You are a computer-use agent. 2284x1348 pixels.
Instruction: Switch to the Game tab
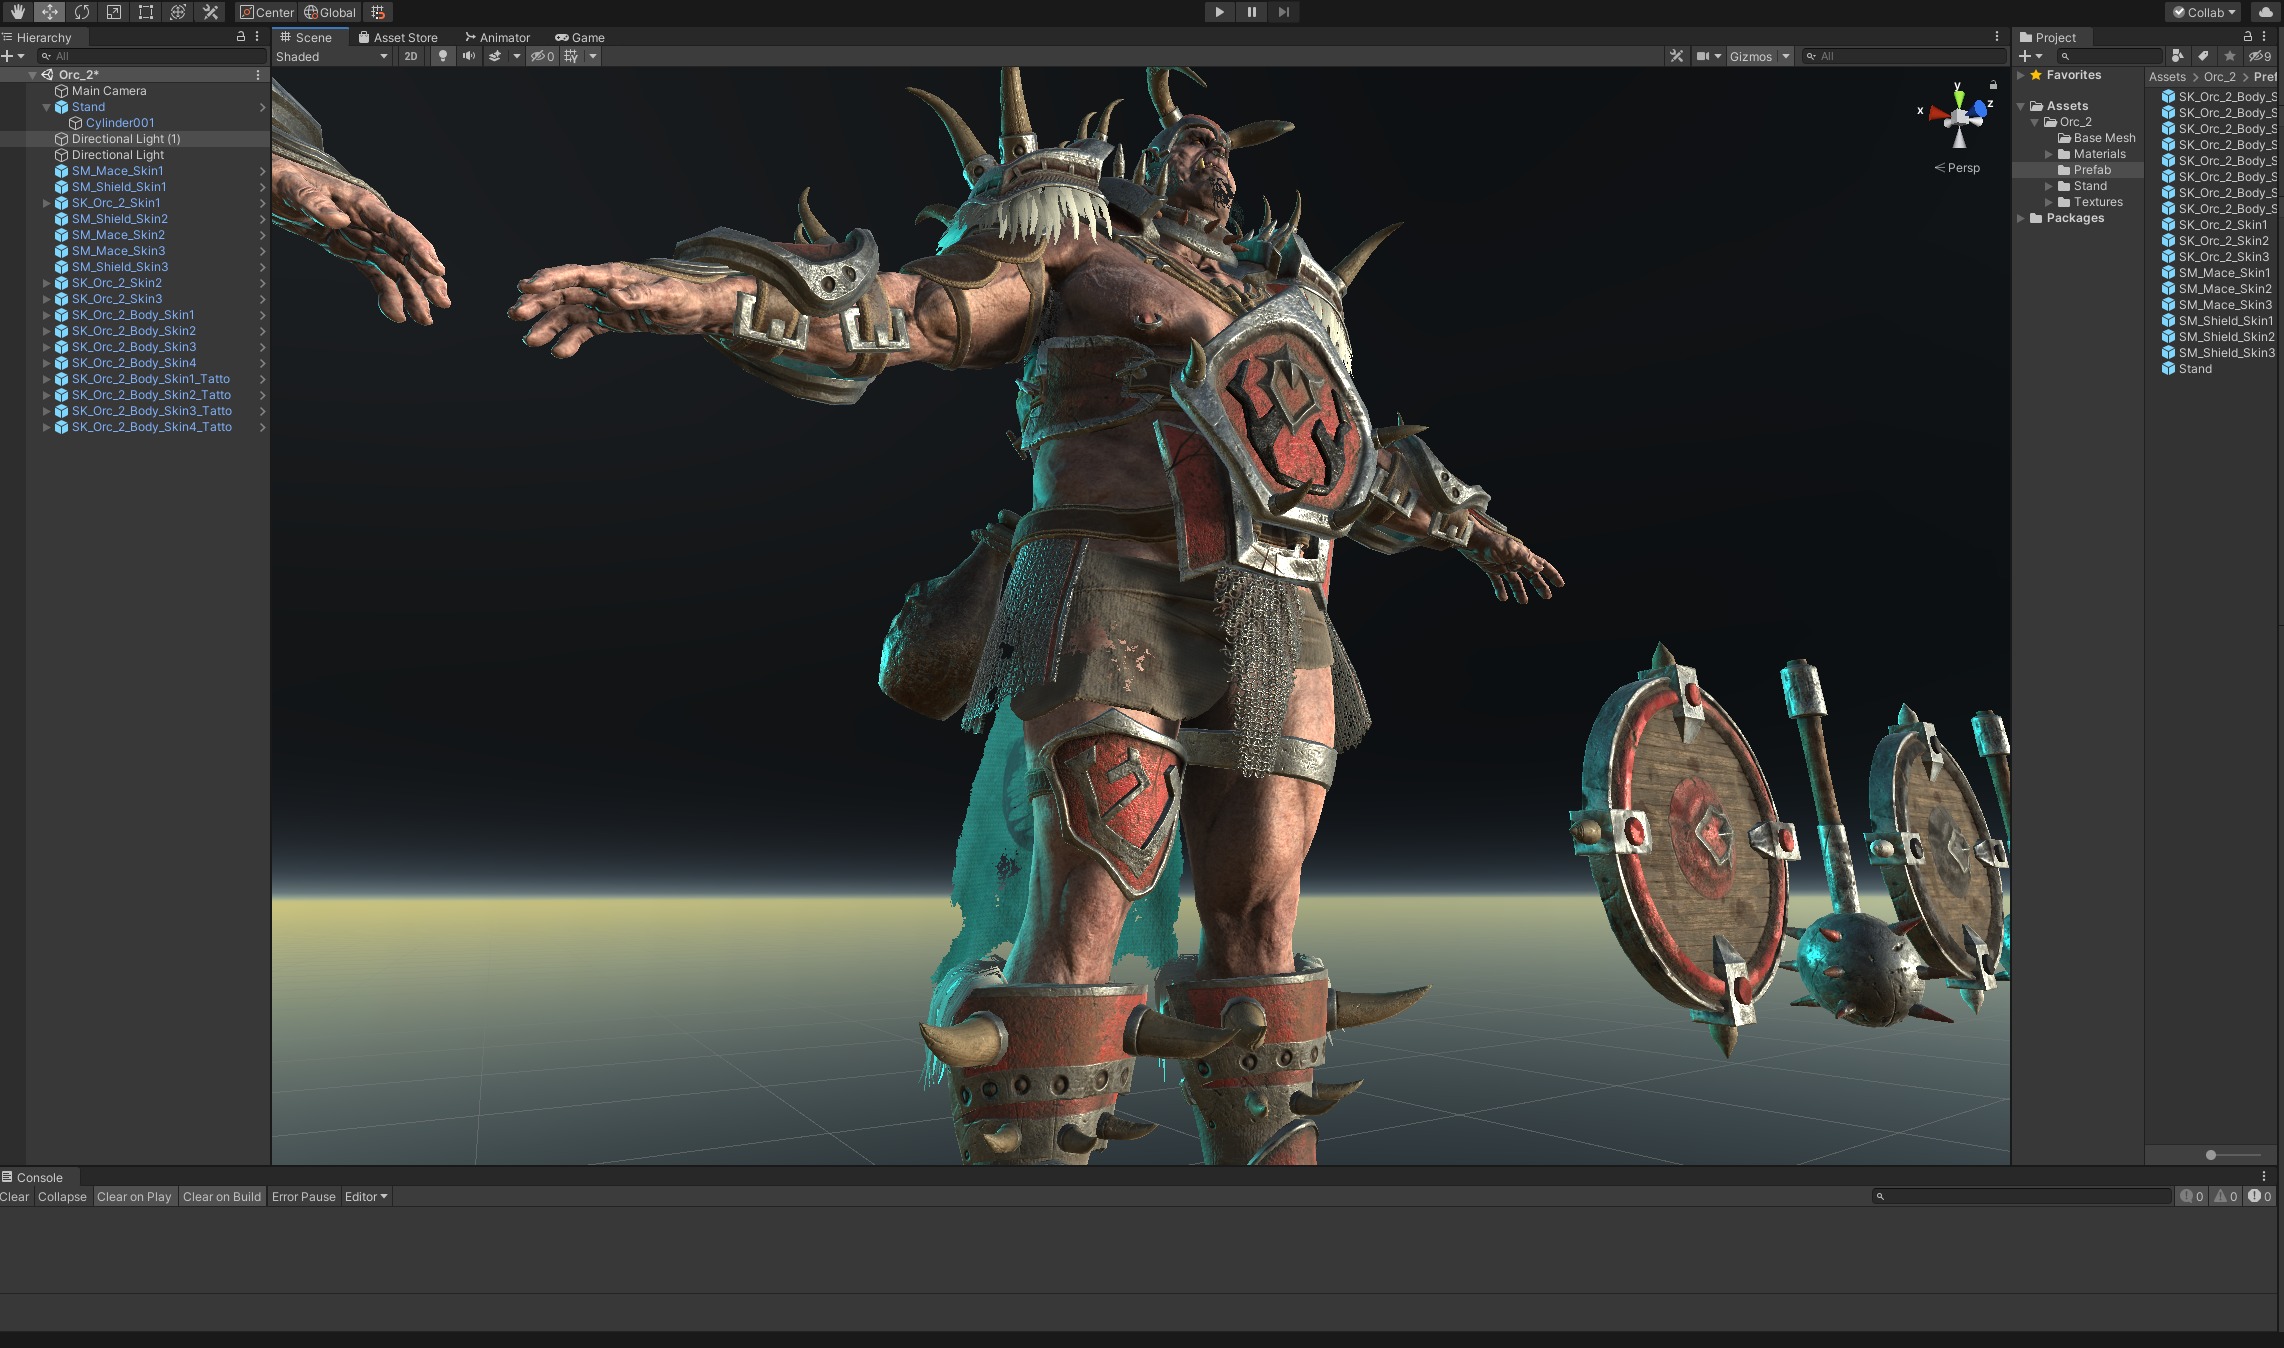click(x=580, y=37)
